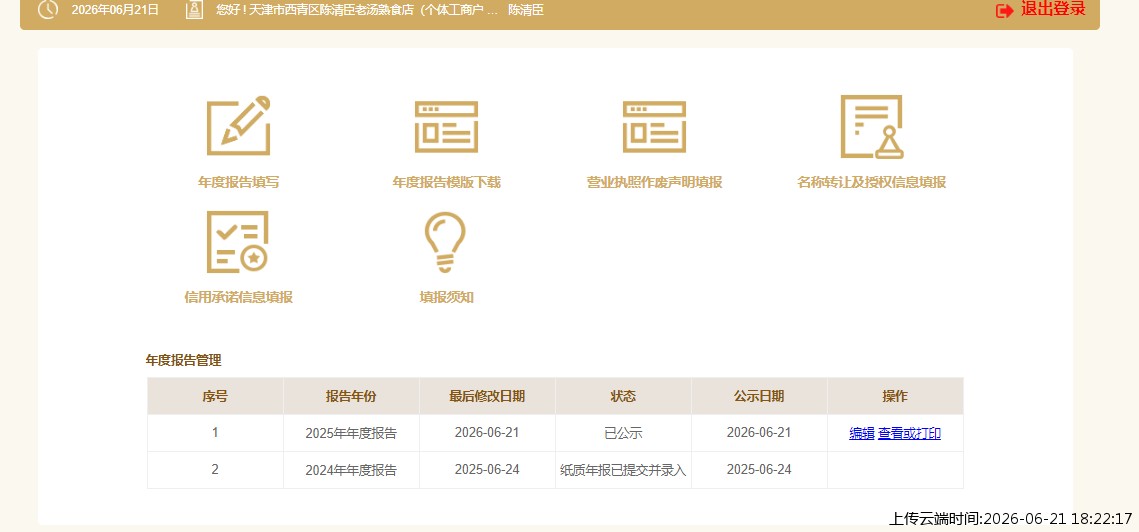Screen dimensions: 1139x532
Task: Click the 信用承诺信息填报 label
Action: [238, 297]
